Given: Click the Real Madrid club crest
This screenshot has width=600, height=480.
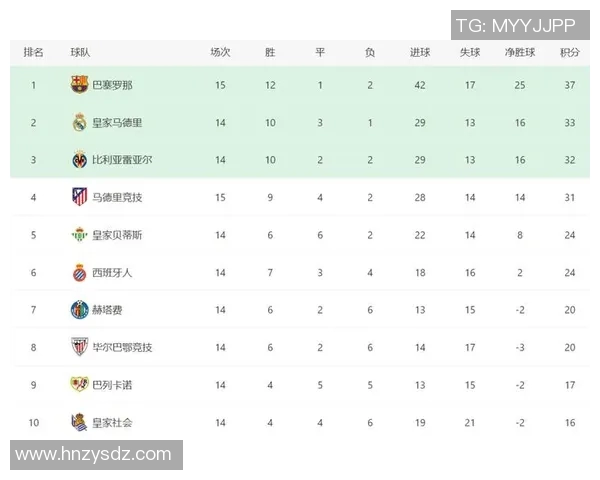Looking at the screenshot, I should tap(79, 123).
